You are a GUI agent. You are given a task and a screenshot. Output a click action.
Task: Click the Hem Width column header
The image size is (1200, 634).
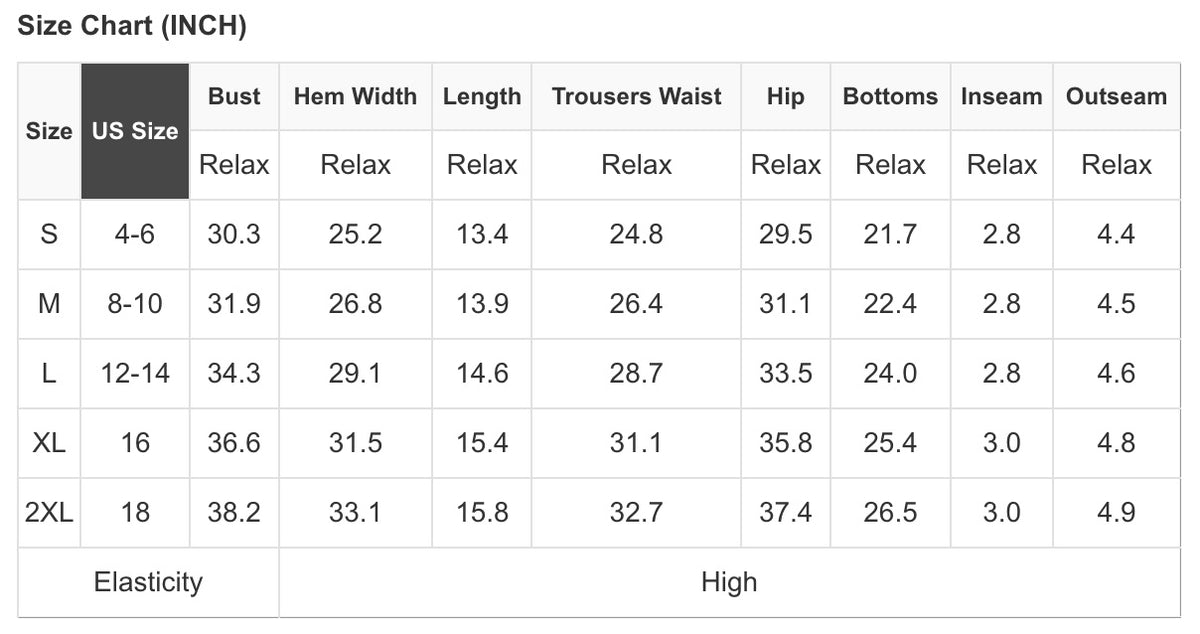(355, 97)
